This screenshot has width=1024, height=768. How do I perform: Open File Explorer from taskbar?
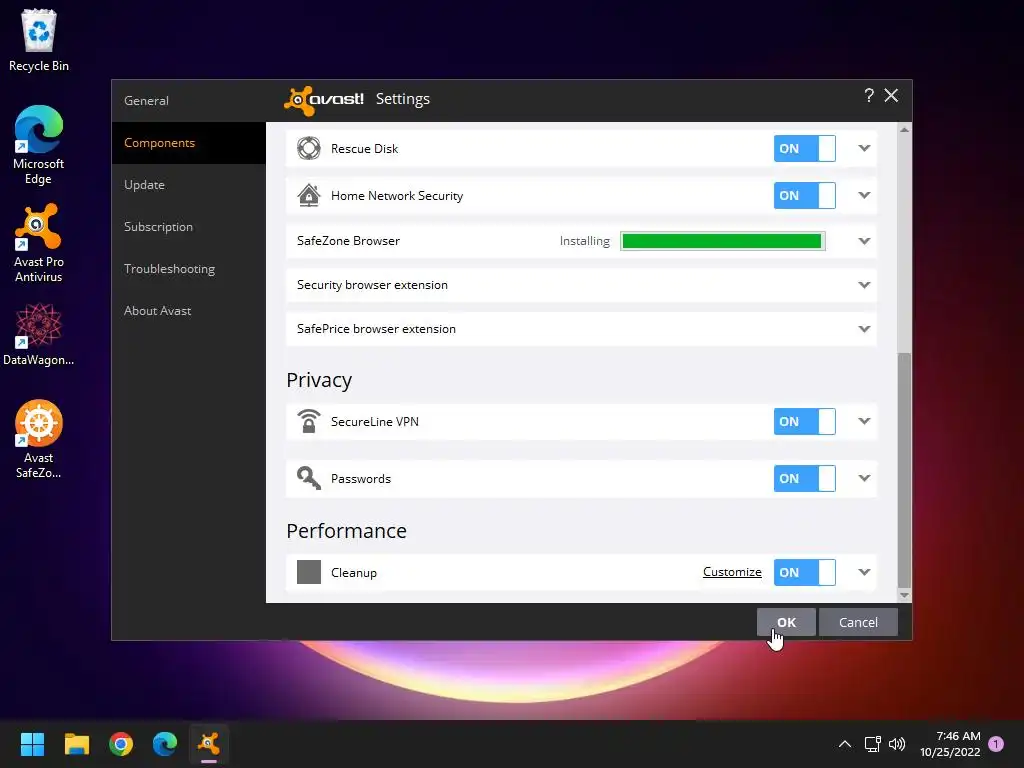pos(76,744)
